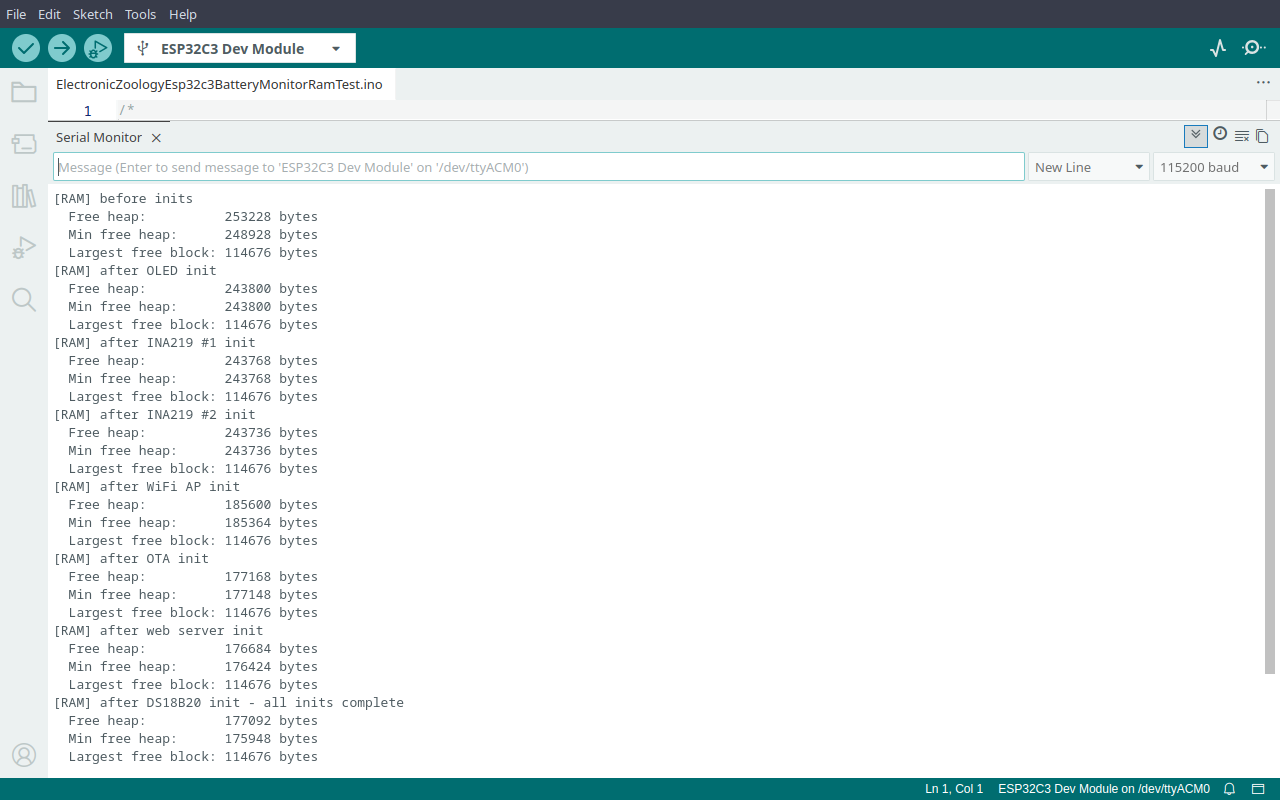Open the Serial Plotter icon
1280x800 pixels.
click(x=1218, y=48)
